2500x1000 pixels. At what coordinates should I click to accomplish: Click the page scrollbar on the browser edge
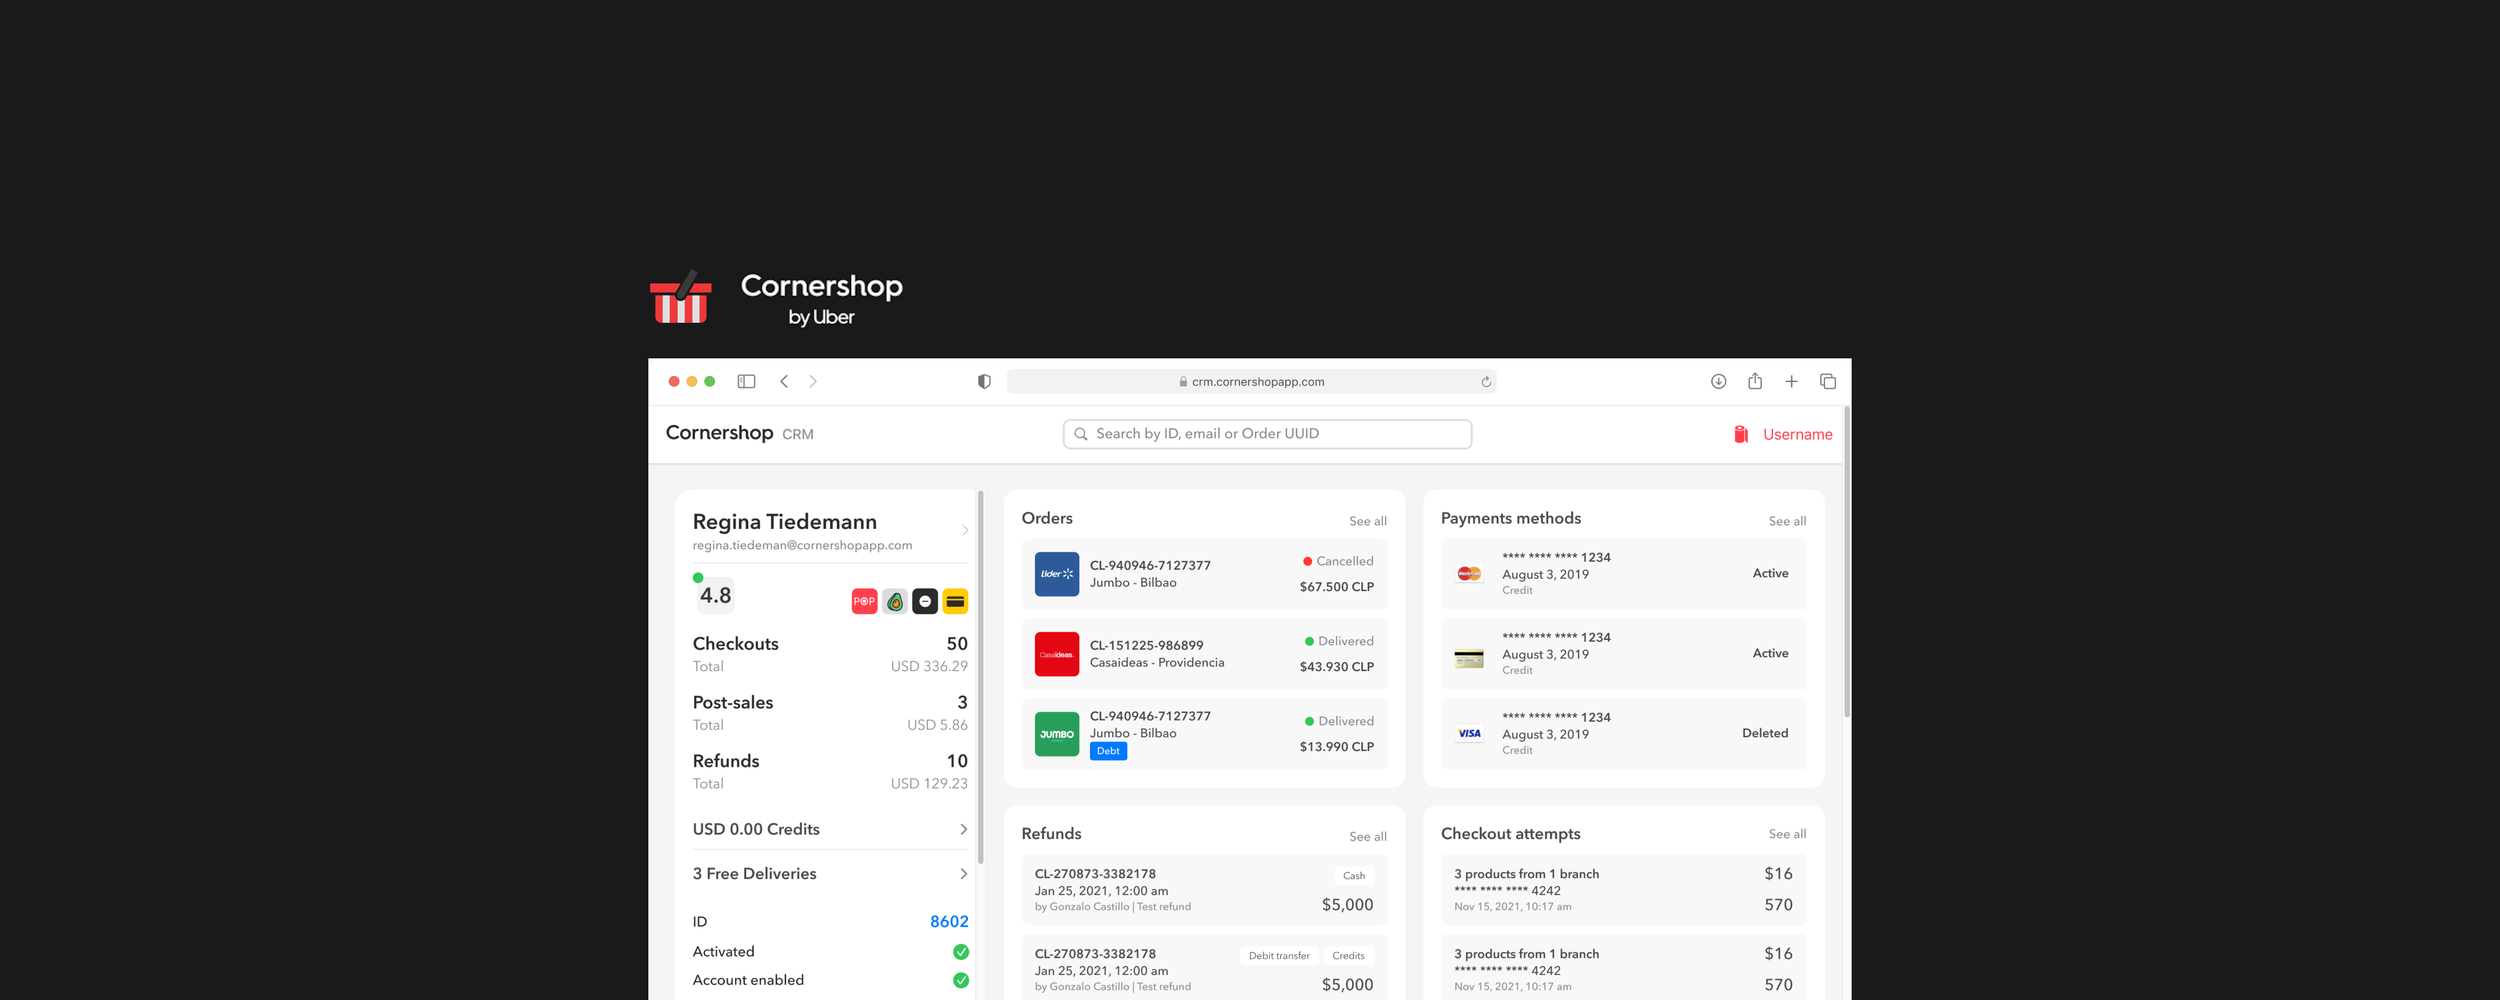pos(1847,562)
